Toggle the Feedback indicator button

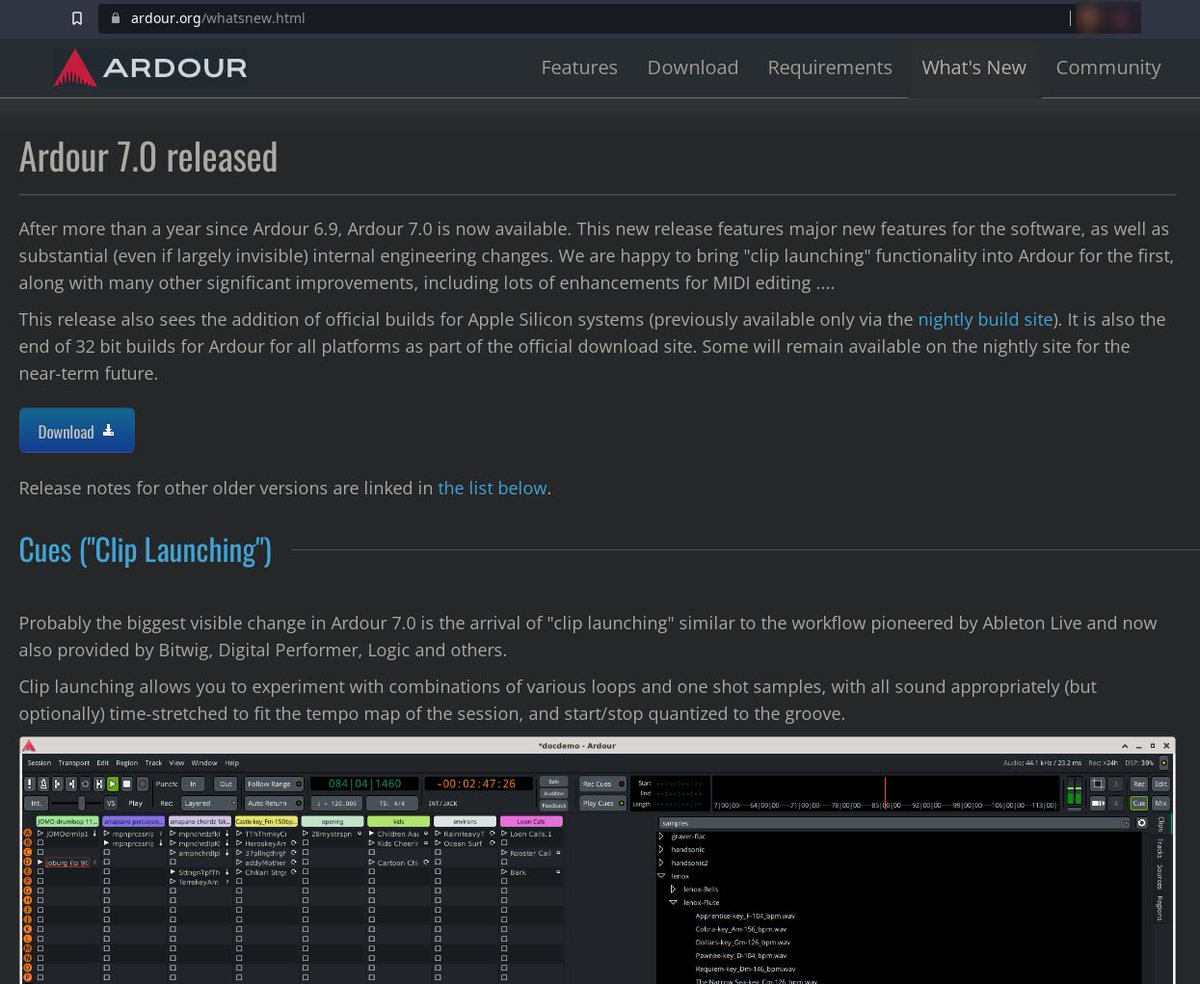coord(553,805)
